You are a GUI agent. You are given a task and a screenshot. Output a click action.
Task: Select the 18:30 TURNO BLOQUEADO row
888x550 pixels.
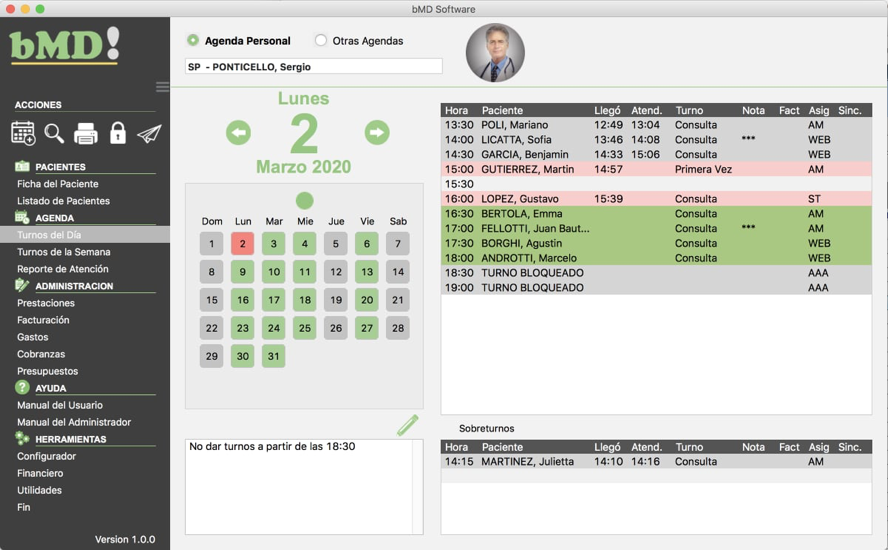656,272
